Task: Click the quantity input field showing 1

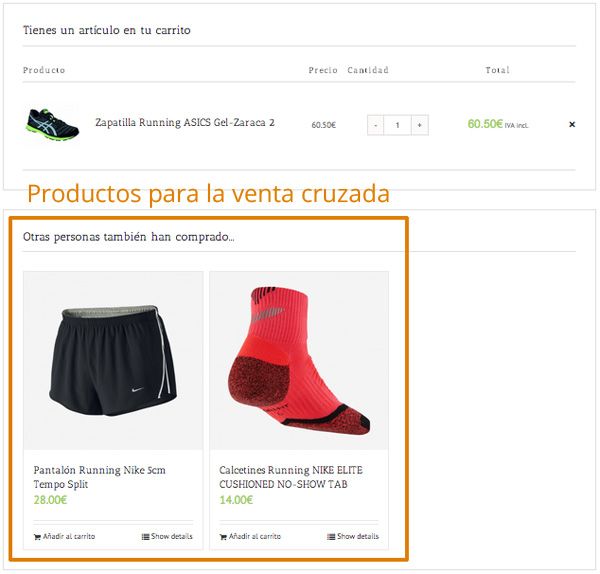Action: click(398, 125)
